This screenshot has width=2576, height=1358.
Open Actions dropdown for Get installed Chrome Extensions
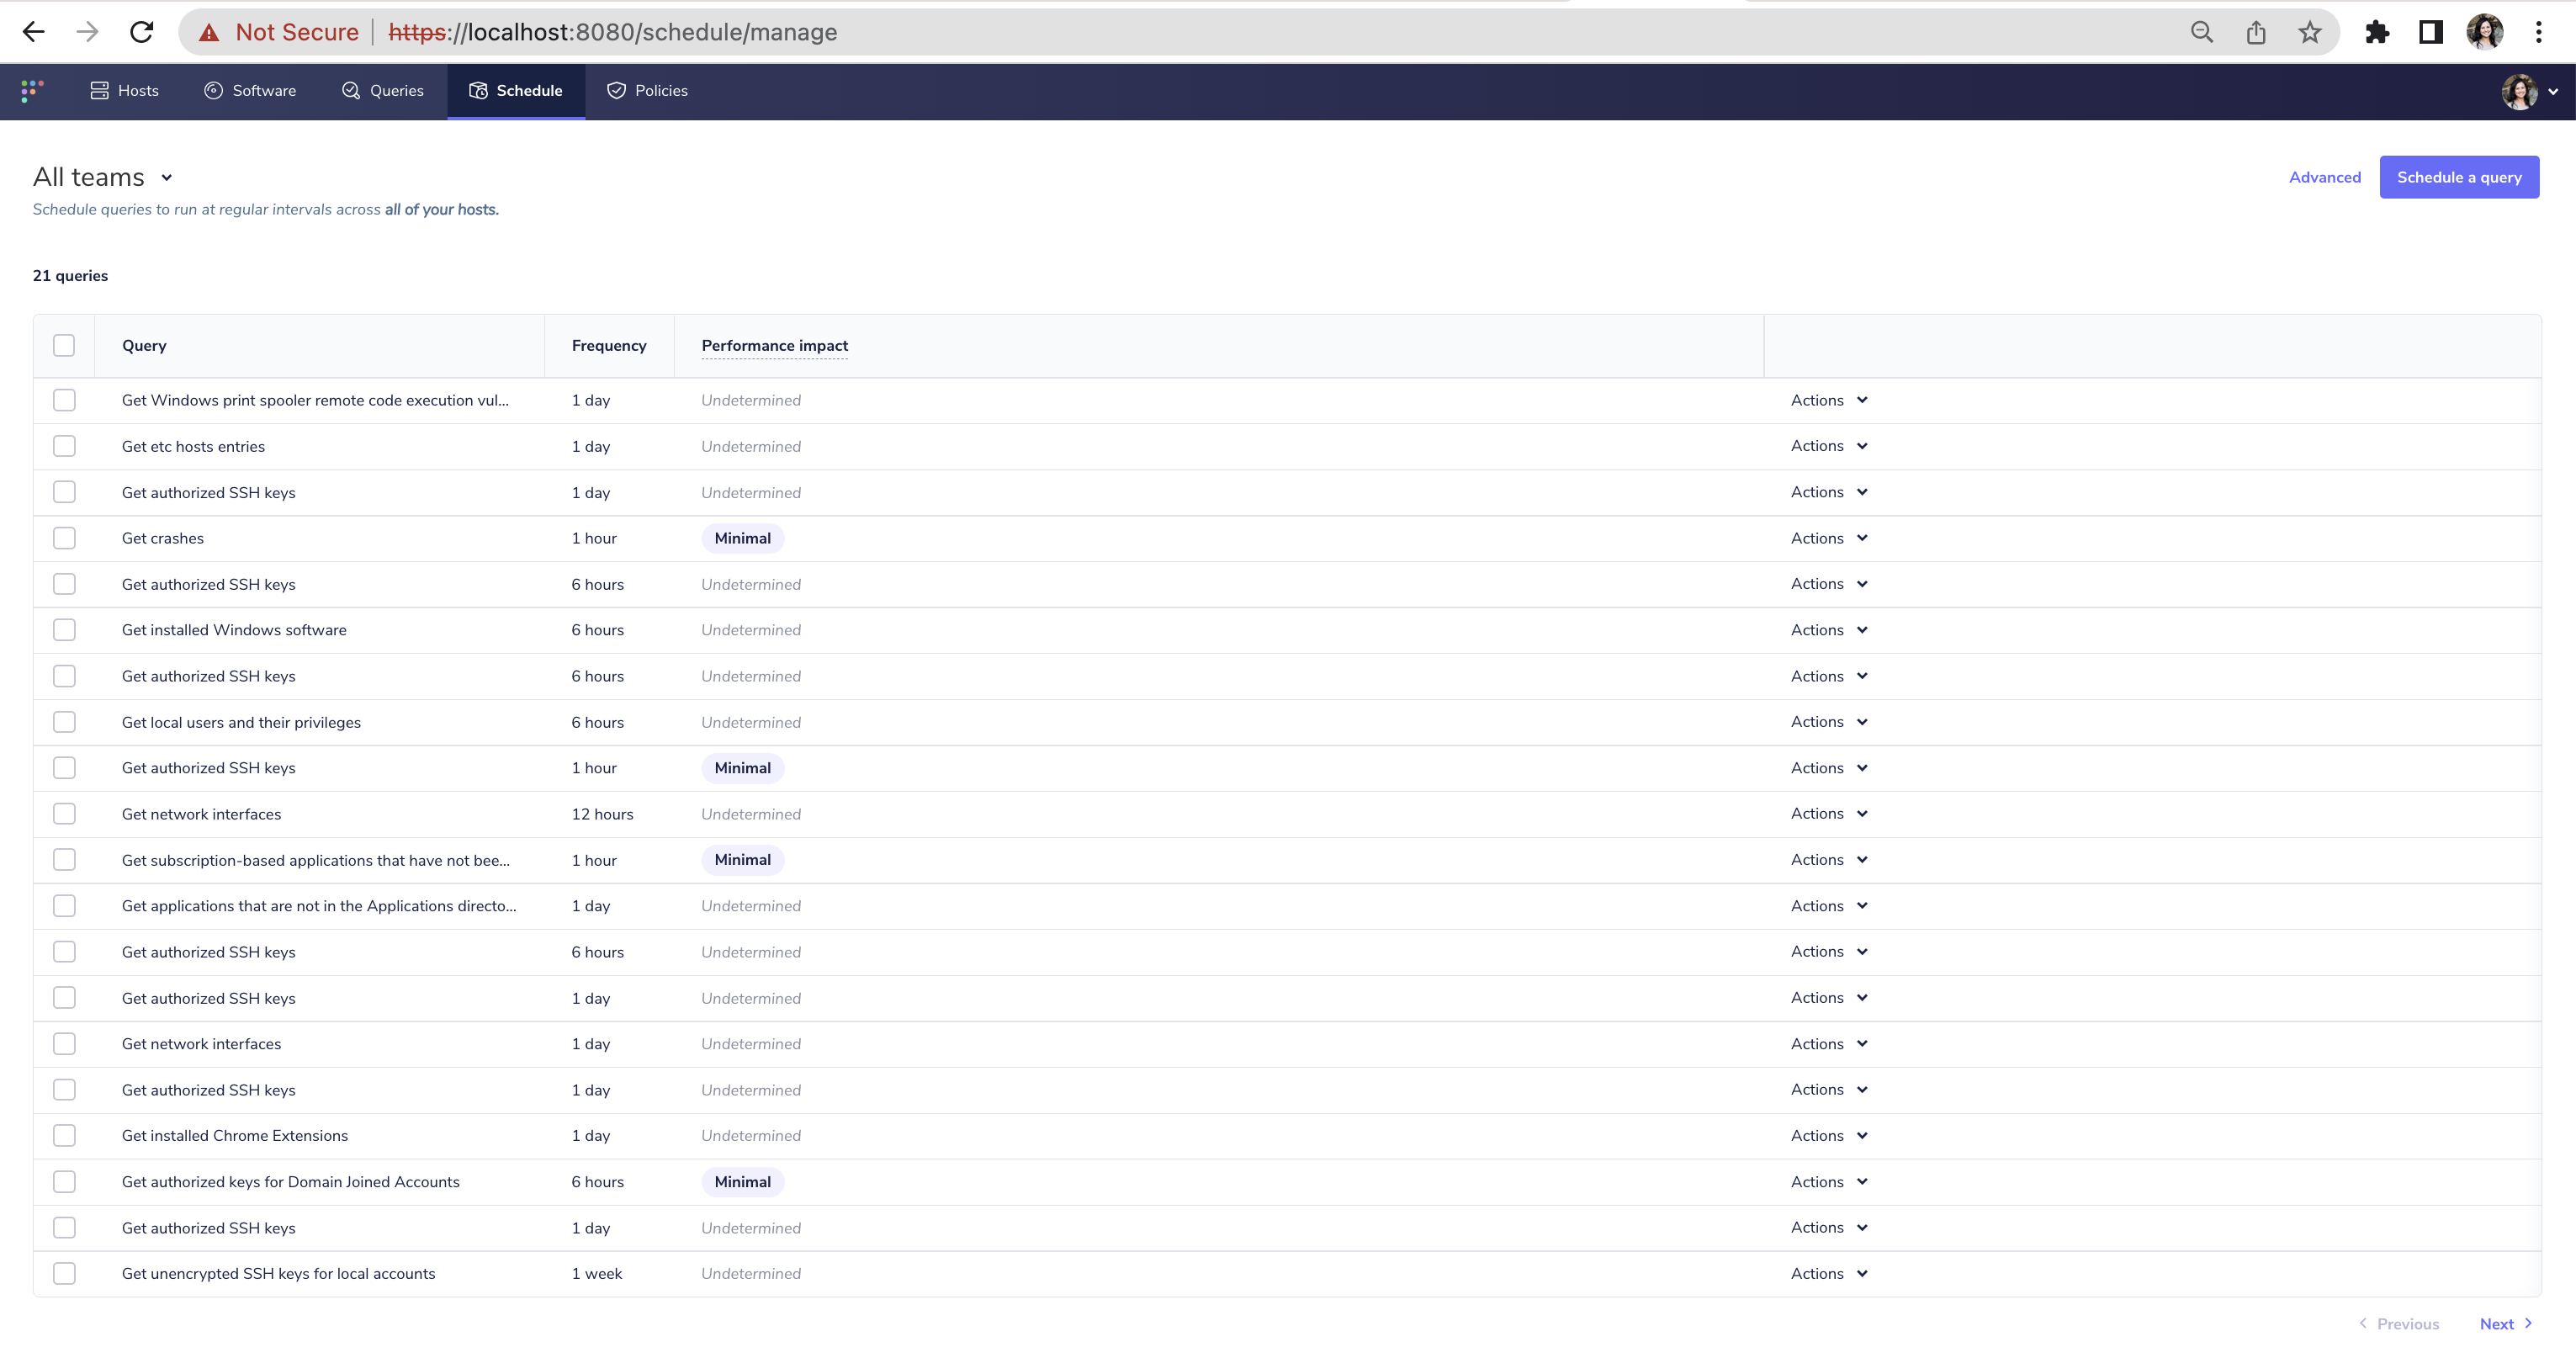tap(1828, 1135)
